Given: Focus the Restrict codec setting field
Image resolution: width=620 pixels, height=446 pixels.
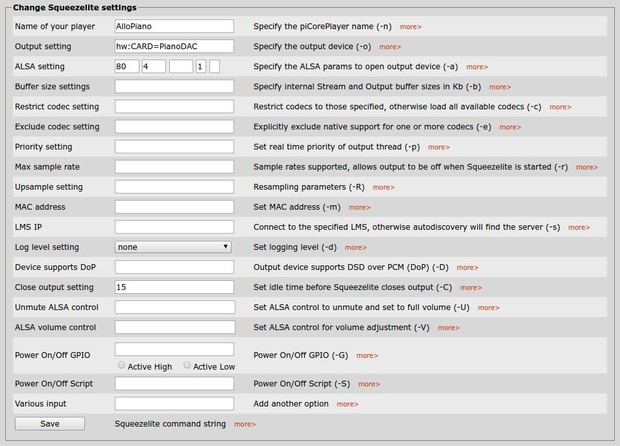Looking at the screenshot, I should 174,106.
